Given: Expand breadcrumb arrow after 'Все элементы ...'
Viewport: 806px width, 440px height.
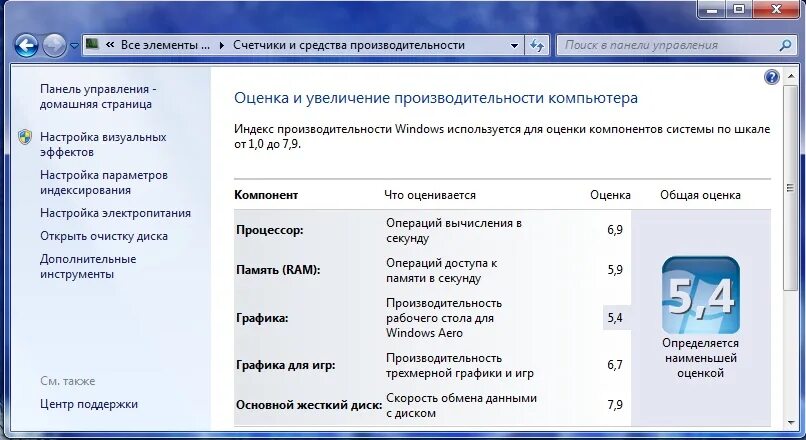Looking at the screenshot, I should 222,45.
